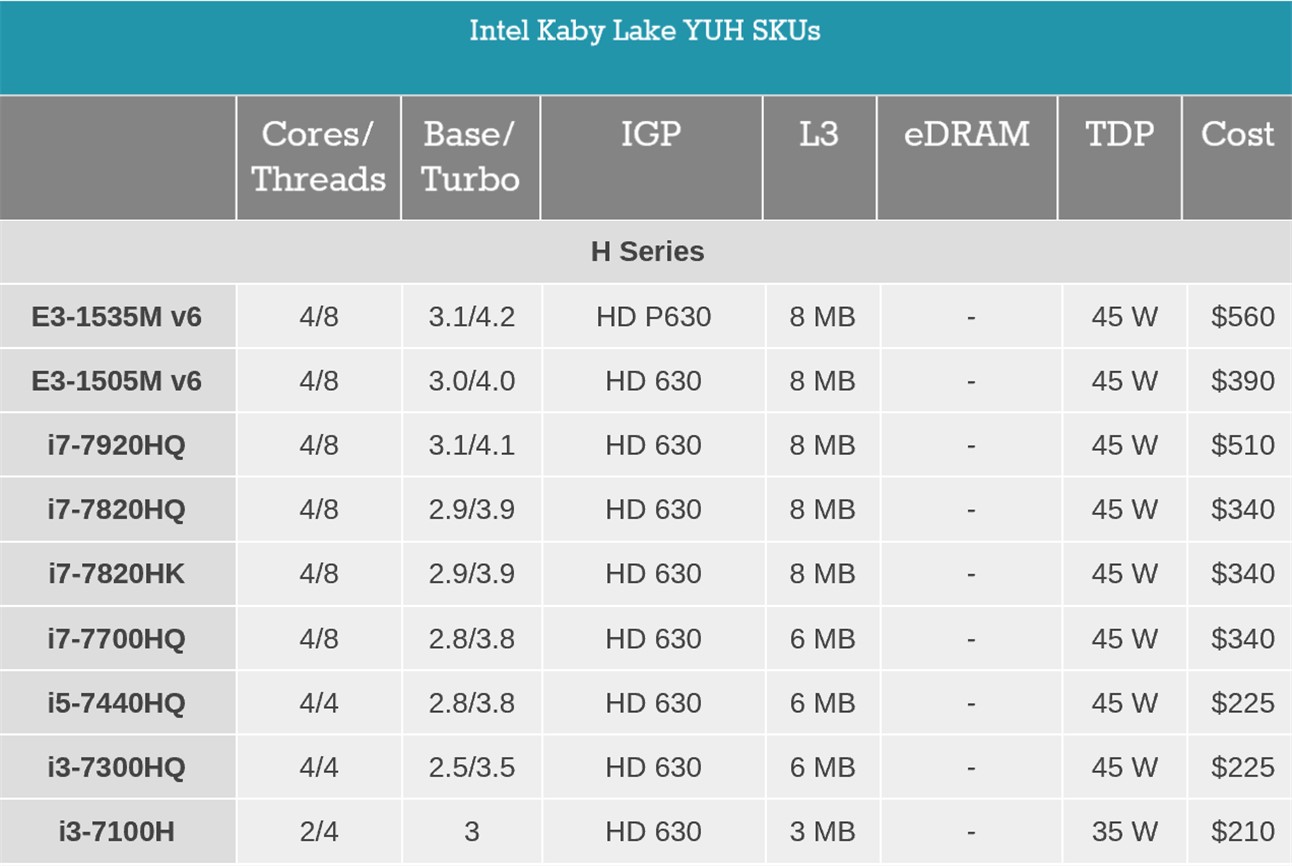
Task: Select the eDRAM column header
Action: (x=966, y=157)
